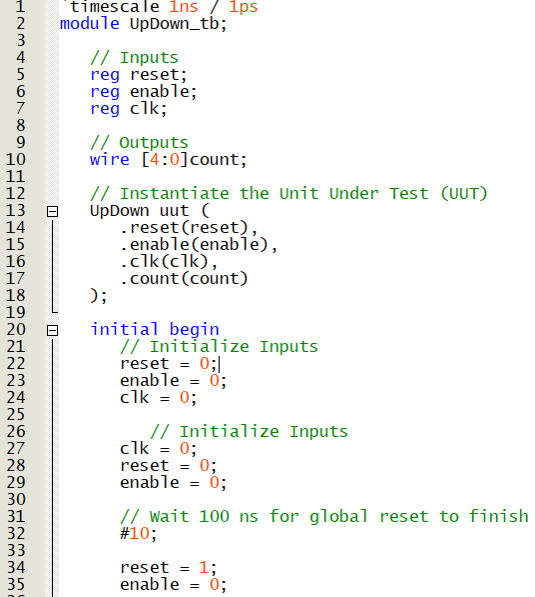Viewport: 535px width, 597px height.
Task: Click the 'reset = 0;' on line 28
Action: click(168, 466)
